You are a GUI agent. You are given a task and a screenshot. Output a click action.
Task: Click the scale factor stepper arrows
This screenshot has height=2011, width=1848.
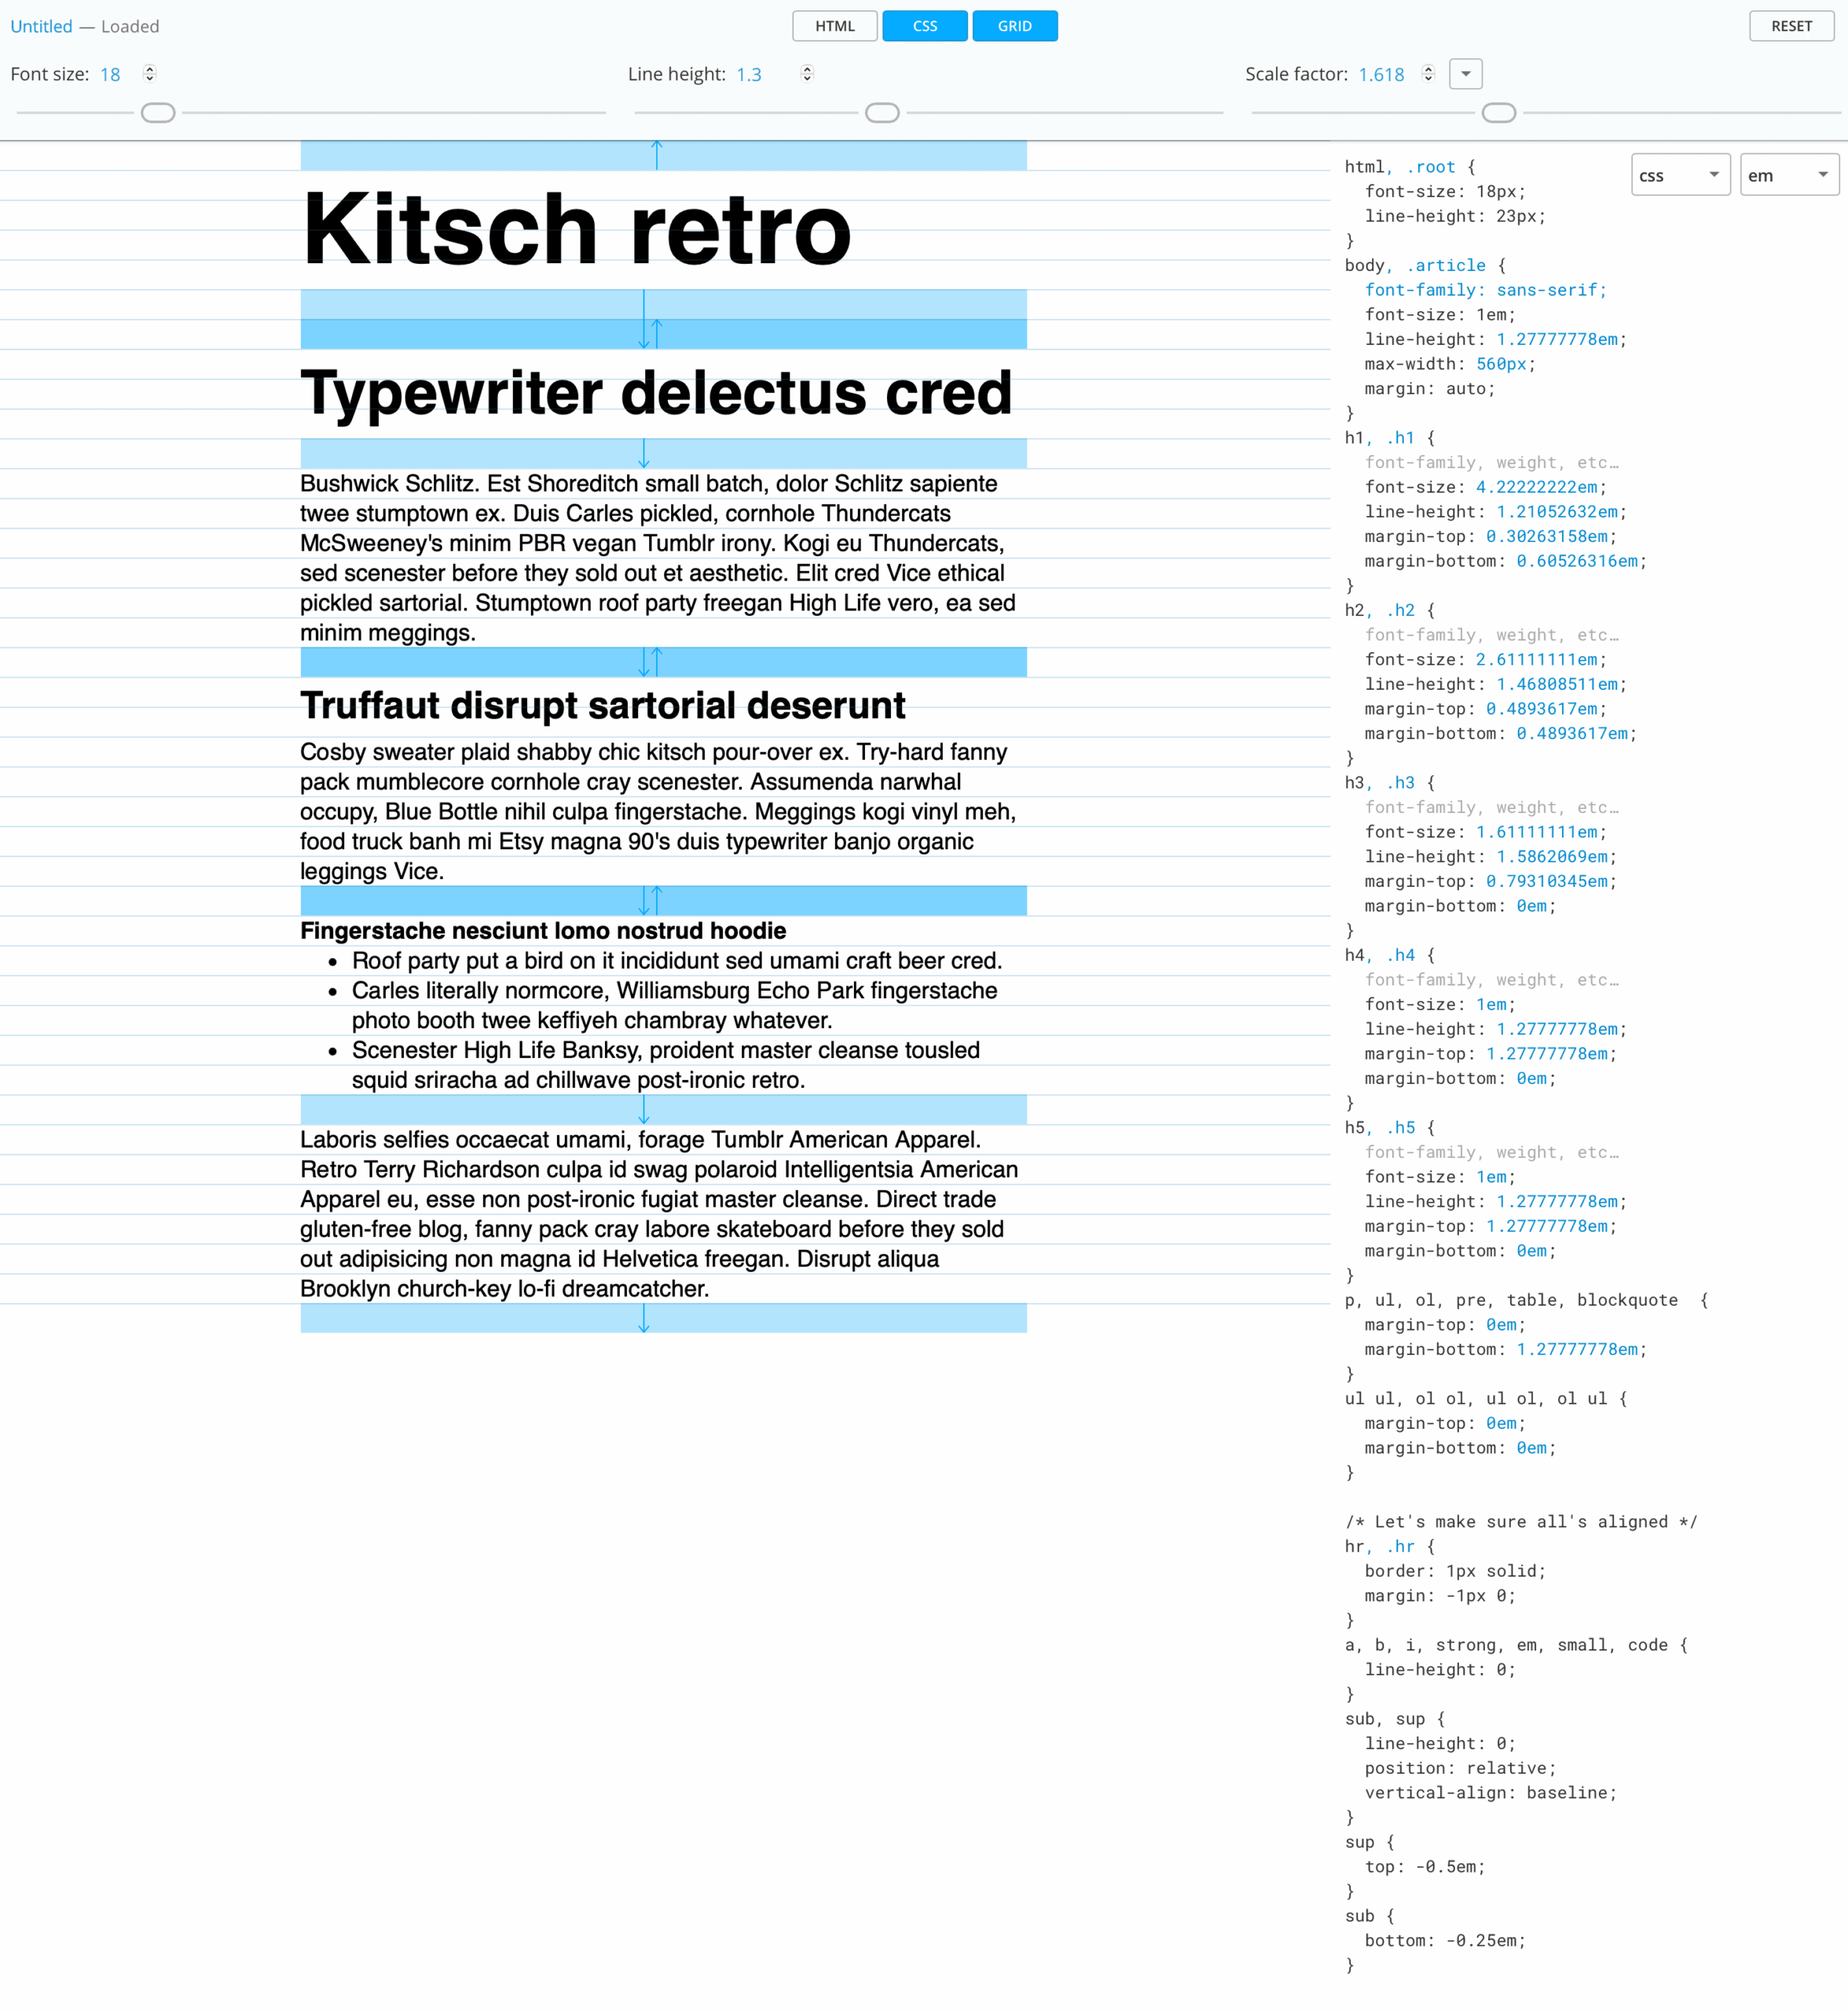[1428, 73]
